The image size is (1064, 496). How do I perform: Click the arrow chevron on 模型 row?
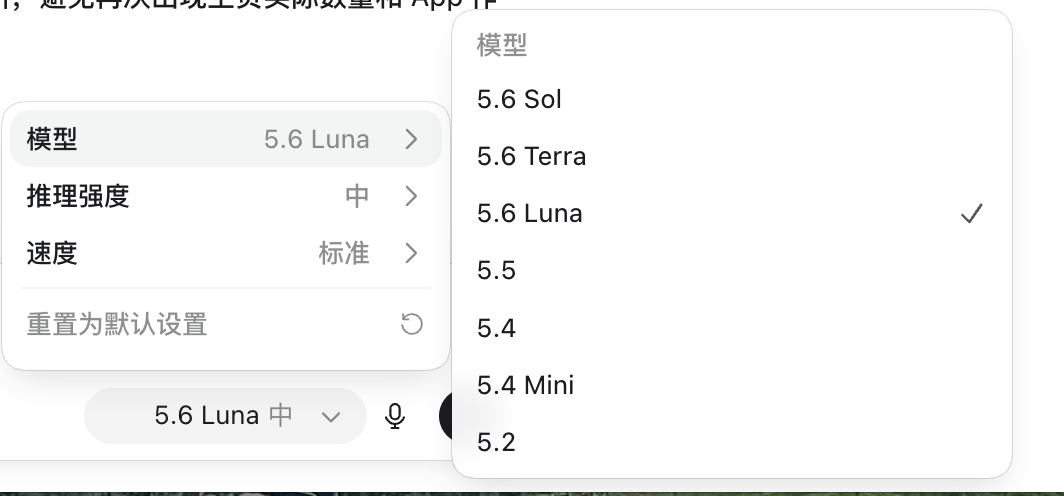411,139
